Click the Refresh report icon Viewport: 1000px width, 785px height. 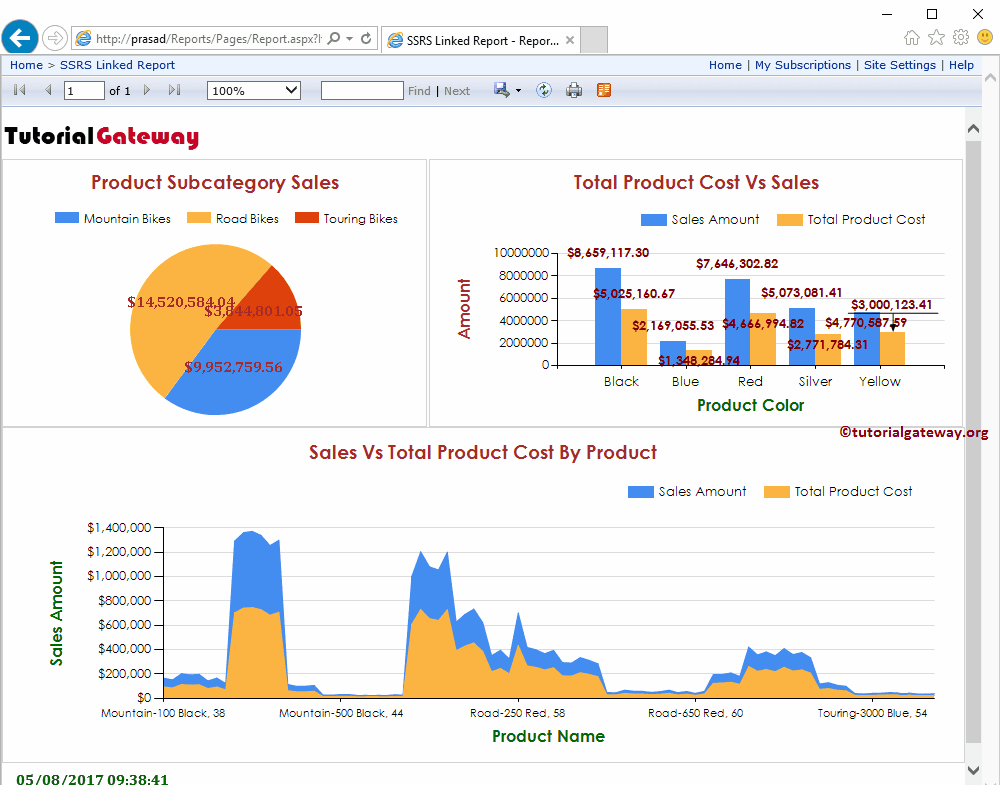pos(543,90)
